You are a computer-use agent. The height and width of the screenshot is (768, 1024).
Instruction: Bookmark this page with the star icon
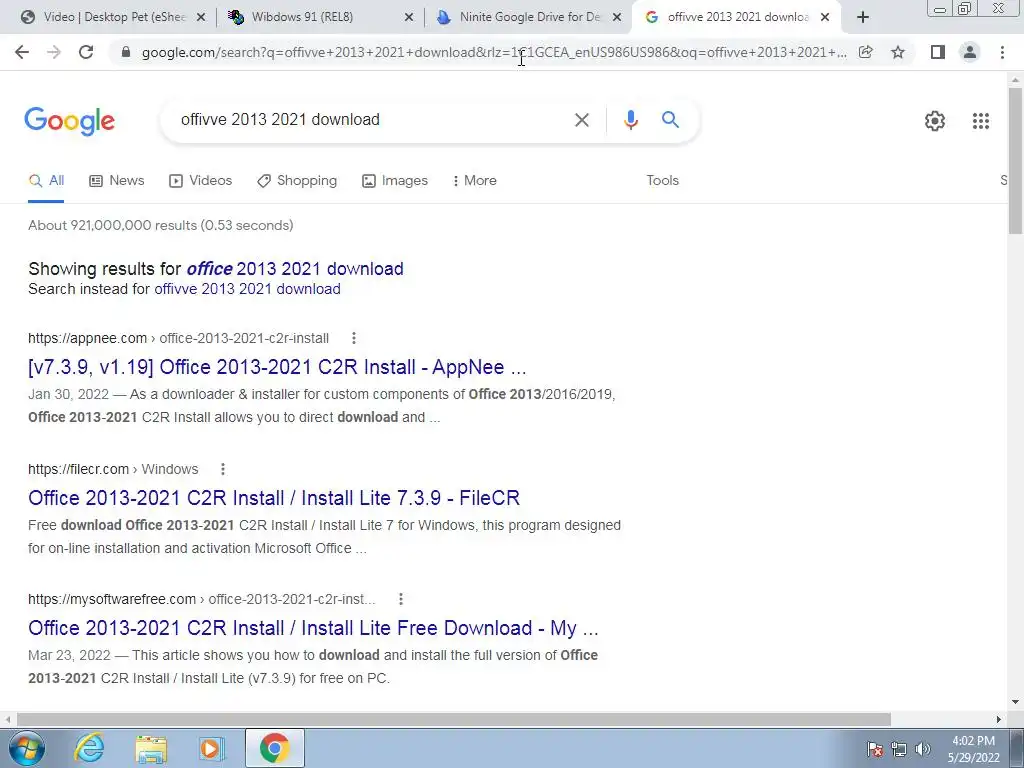click(x=898, y=52)
